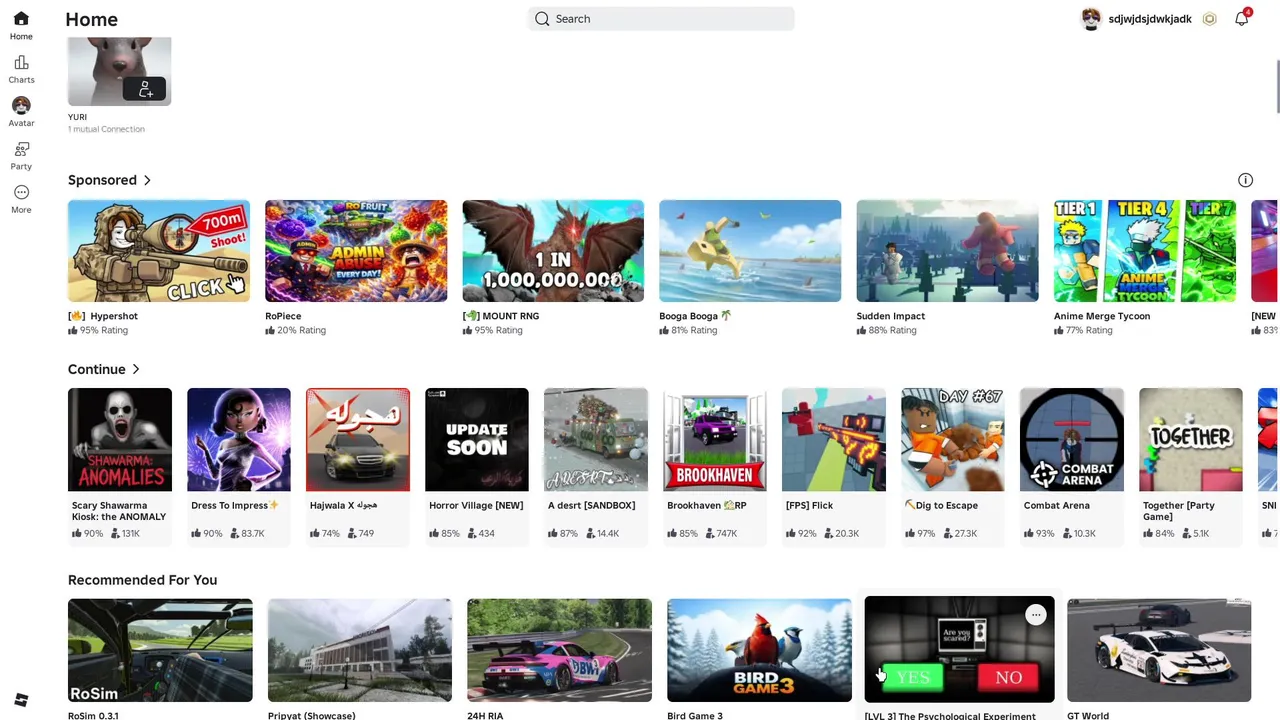Open the Avatar sidebar icon
The image size is (1280, 720).
pyautogui.click(x=21, y=105)
